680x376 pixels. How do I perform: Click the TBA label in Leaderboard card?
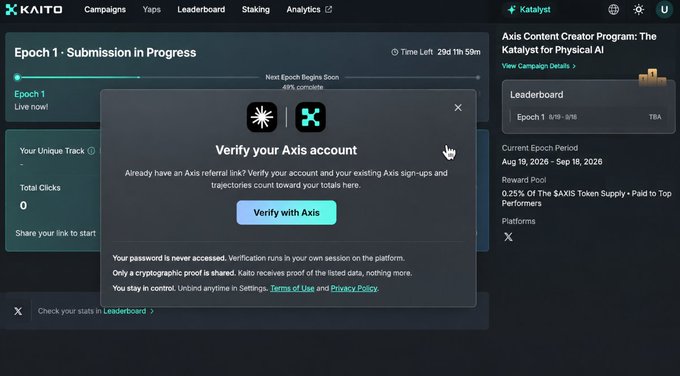655,117
